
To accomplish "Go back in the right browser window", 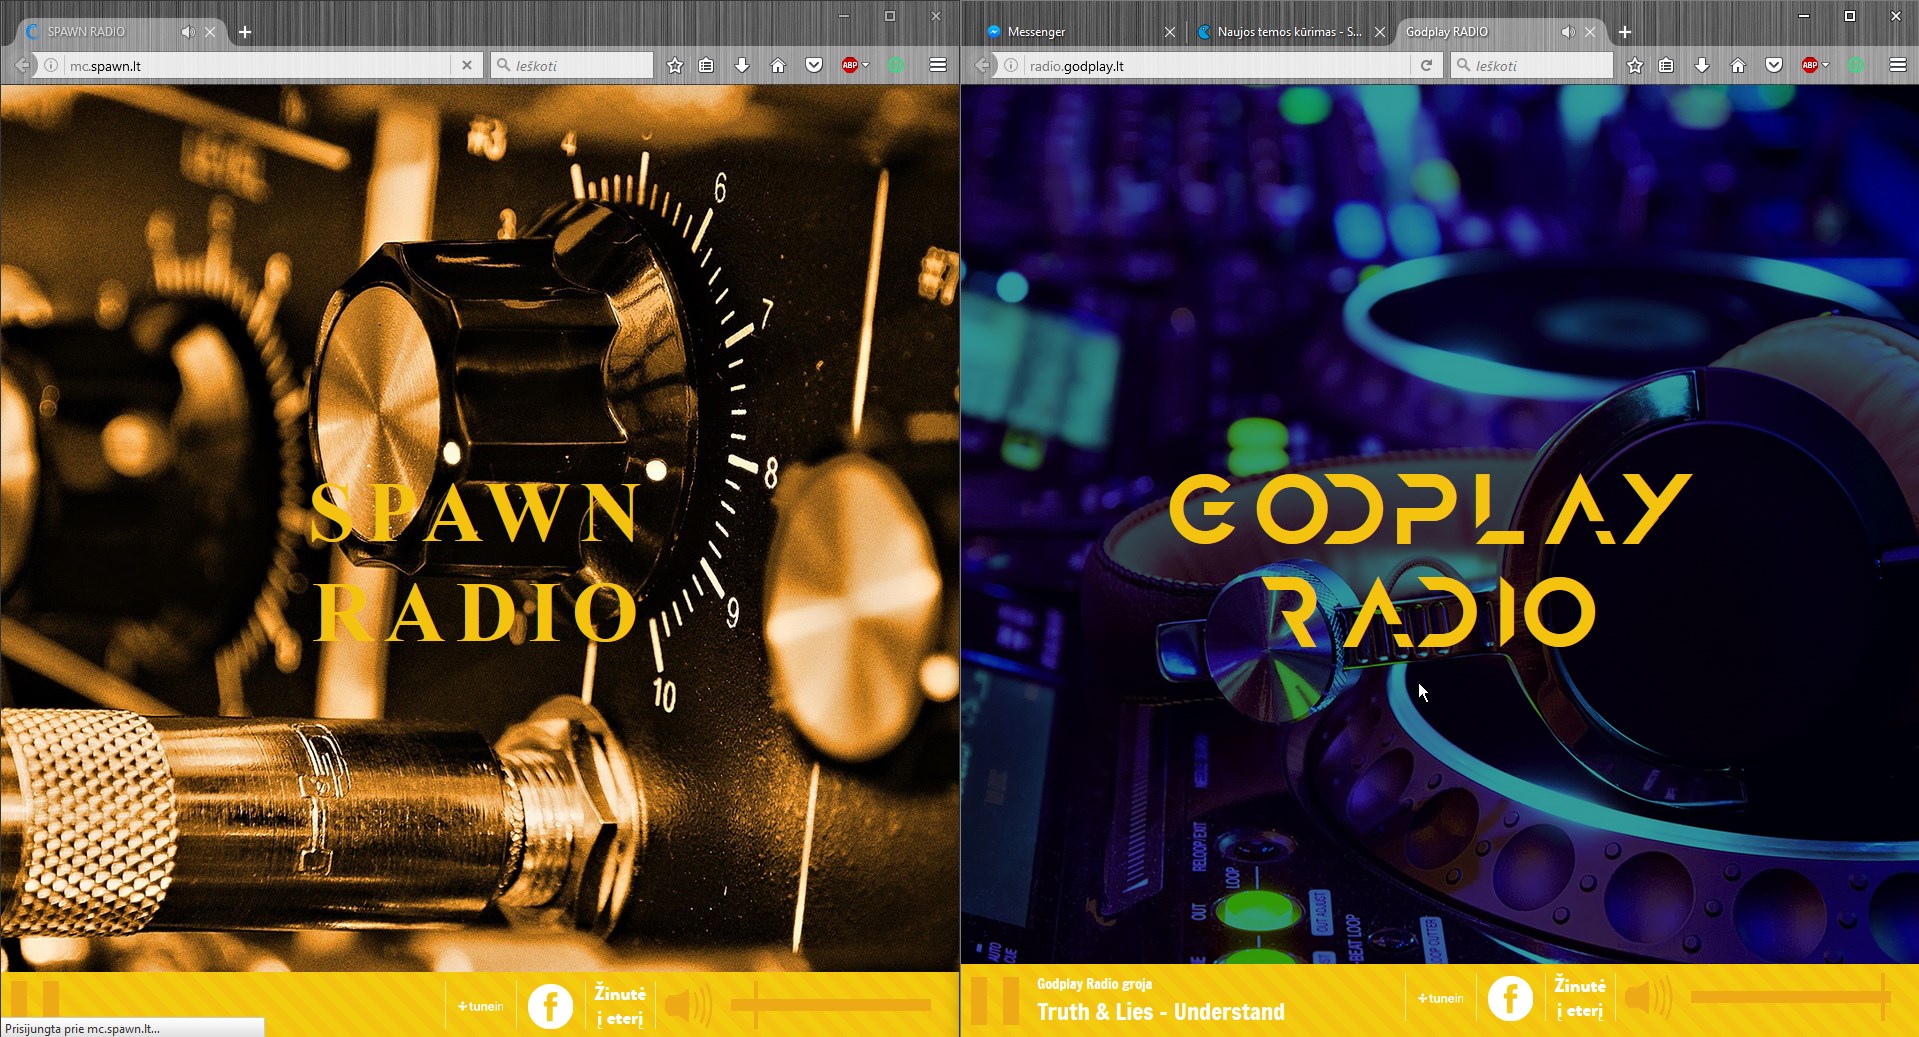I will [982, 66].
